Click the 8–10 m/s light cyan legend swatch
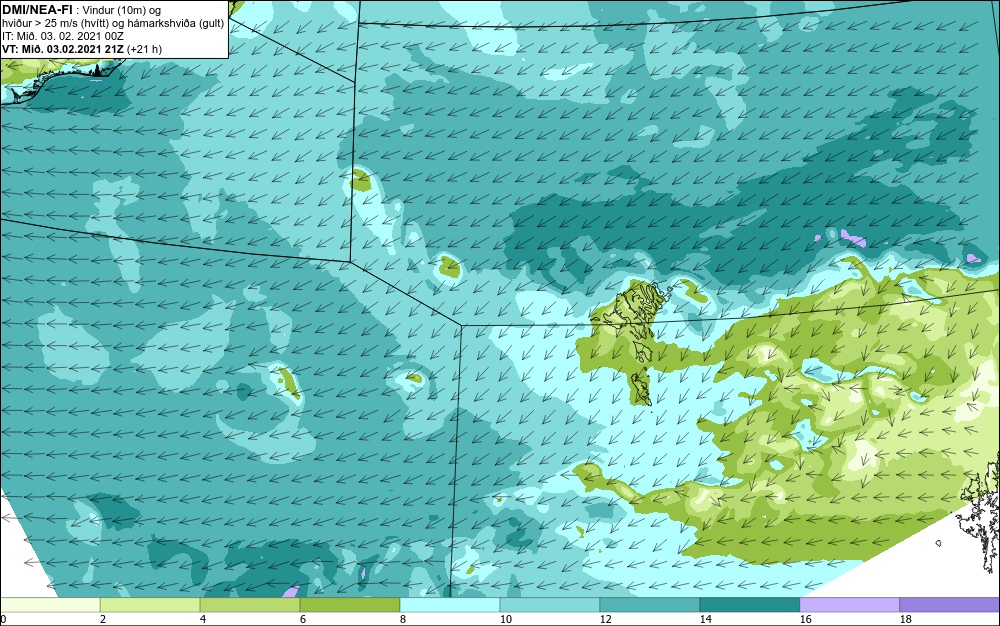Image resolution: width=1000 pixels, height=626 pixels. click(450, 604)
